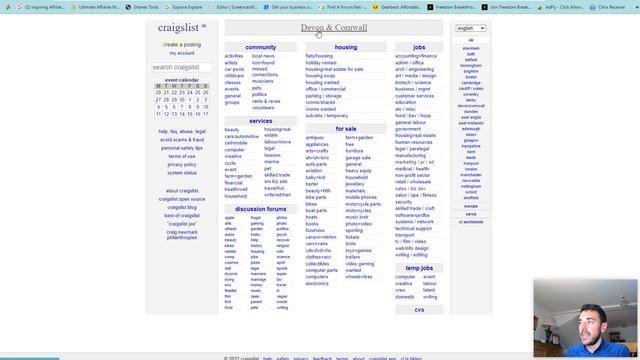Open the Gearbest bookmark in the bookmarks bar
The width and height of the screenshot is (640, 360).
tap(396, 7)
